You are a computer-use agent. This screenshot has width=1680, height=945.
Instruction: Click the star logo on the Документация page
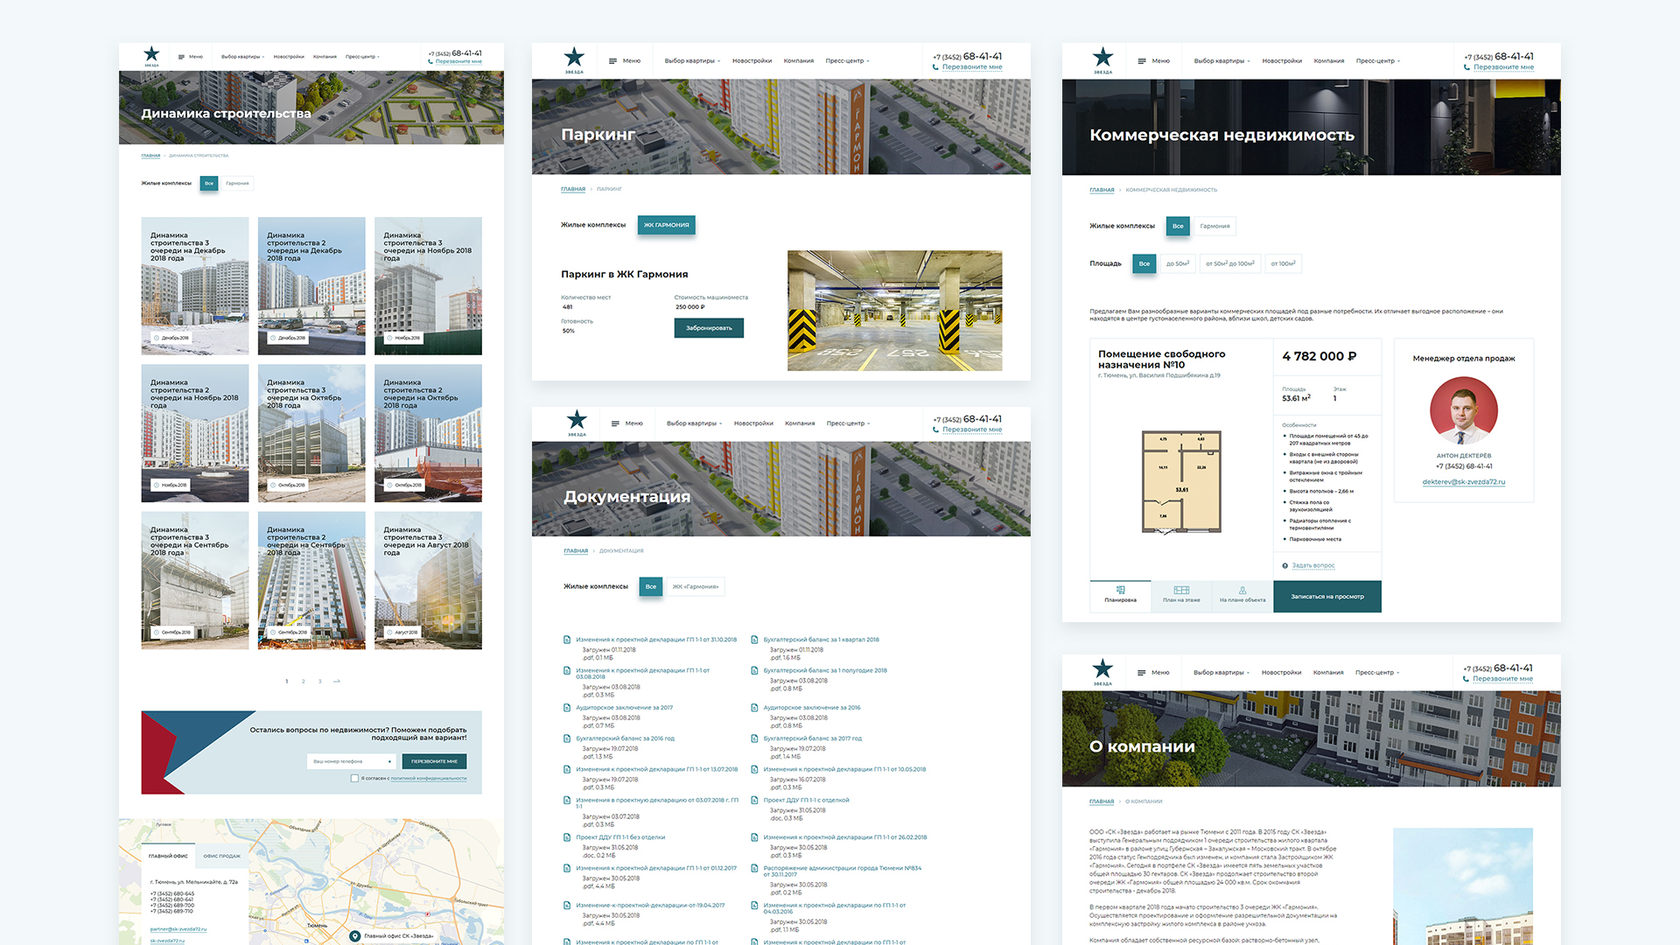(576, 422)
